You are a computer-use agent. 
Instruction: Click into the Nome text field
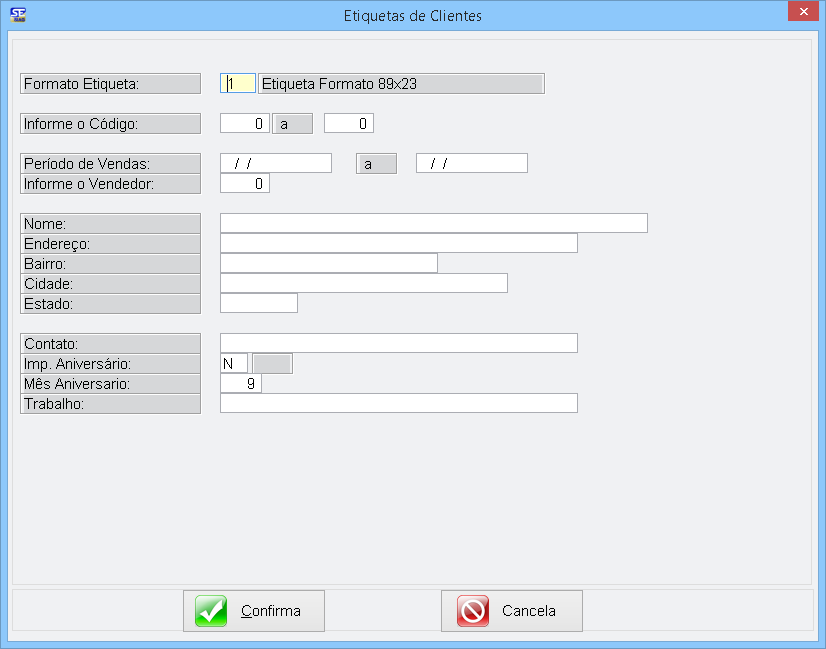point(433,223)
